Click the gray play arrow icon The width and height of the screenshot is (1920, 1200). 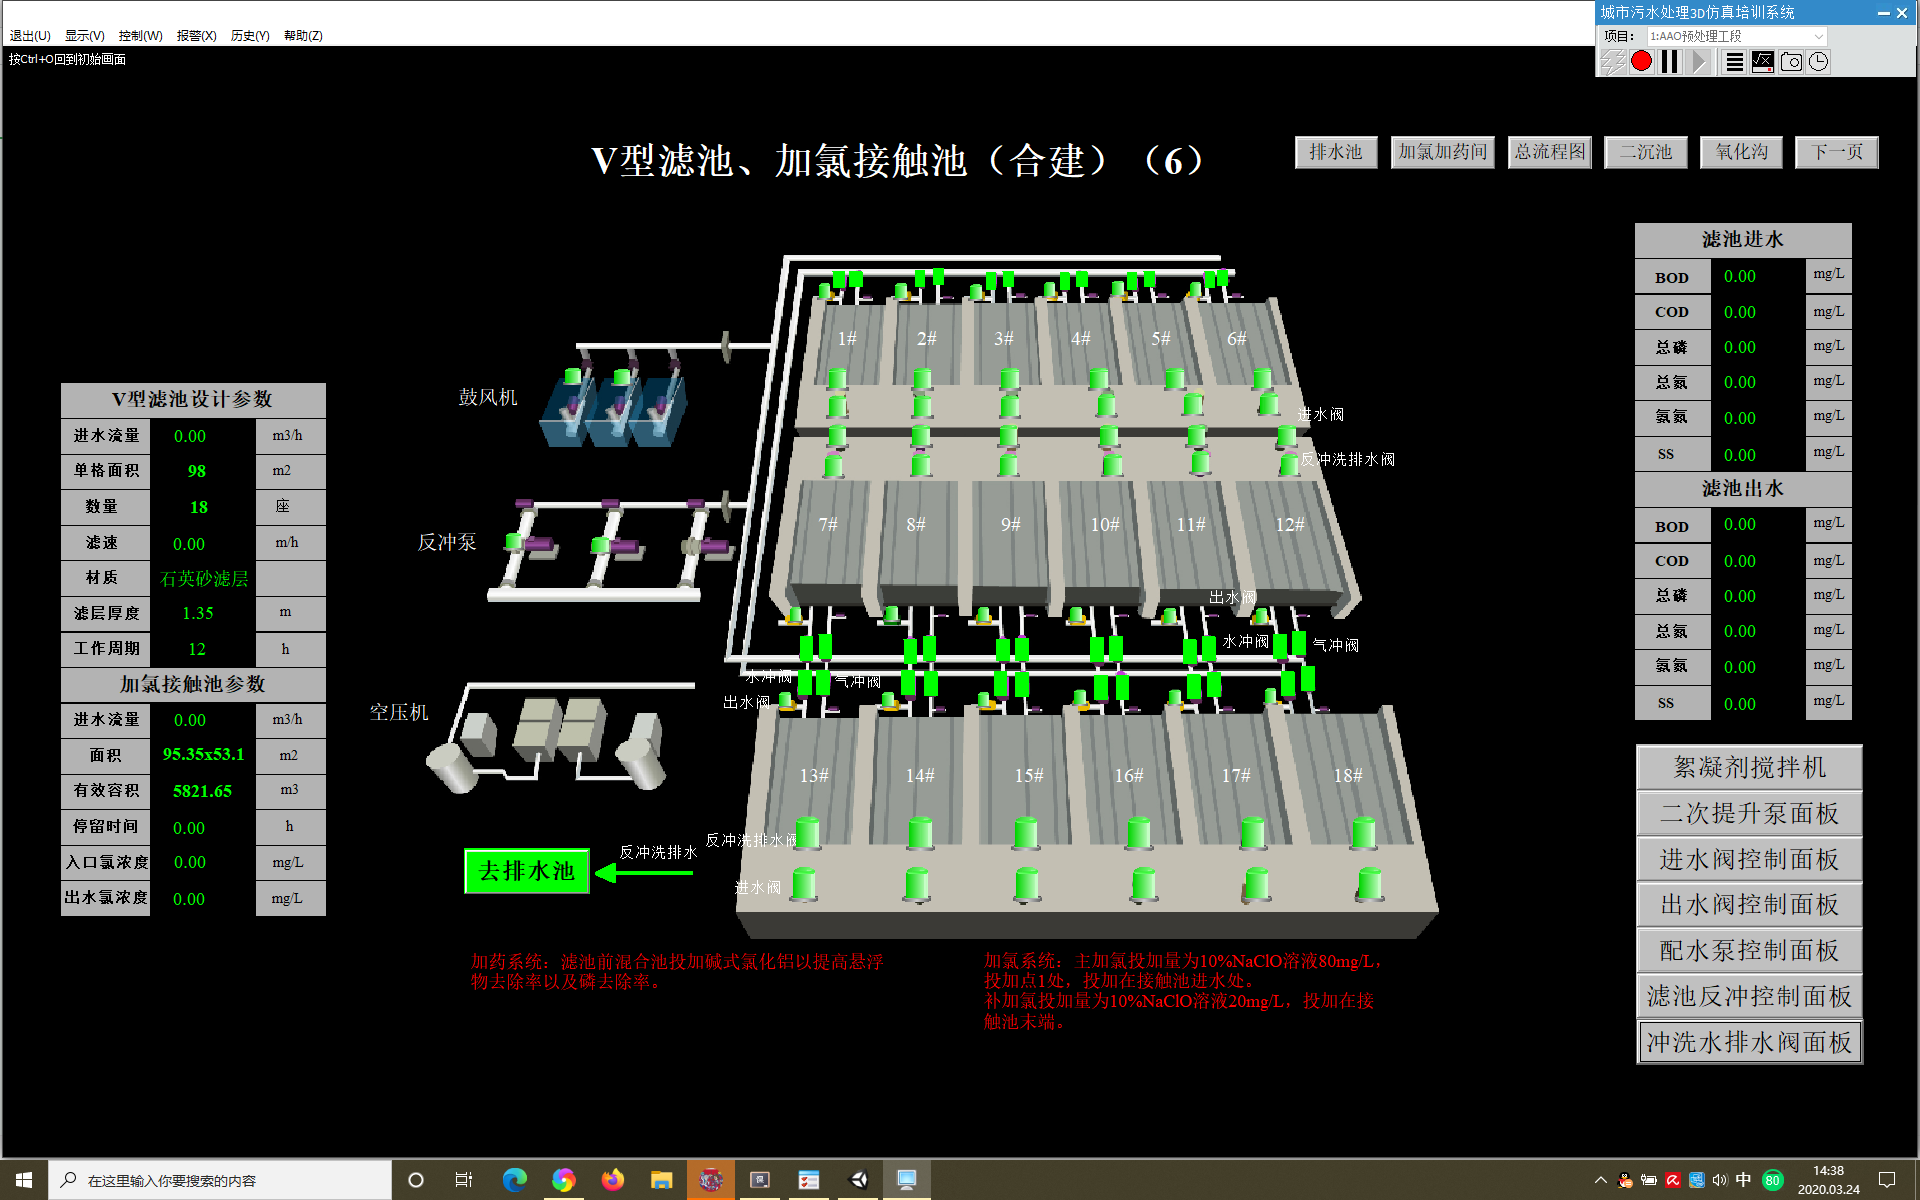pyautogui.click(x=1699, y=62)
